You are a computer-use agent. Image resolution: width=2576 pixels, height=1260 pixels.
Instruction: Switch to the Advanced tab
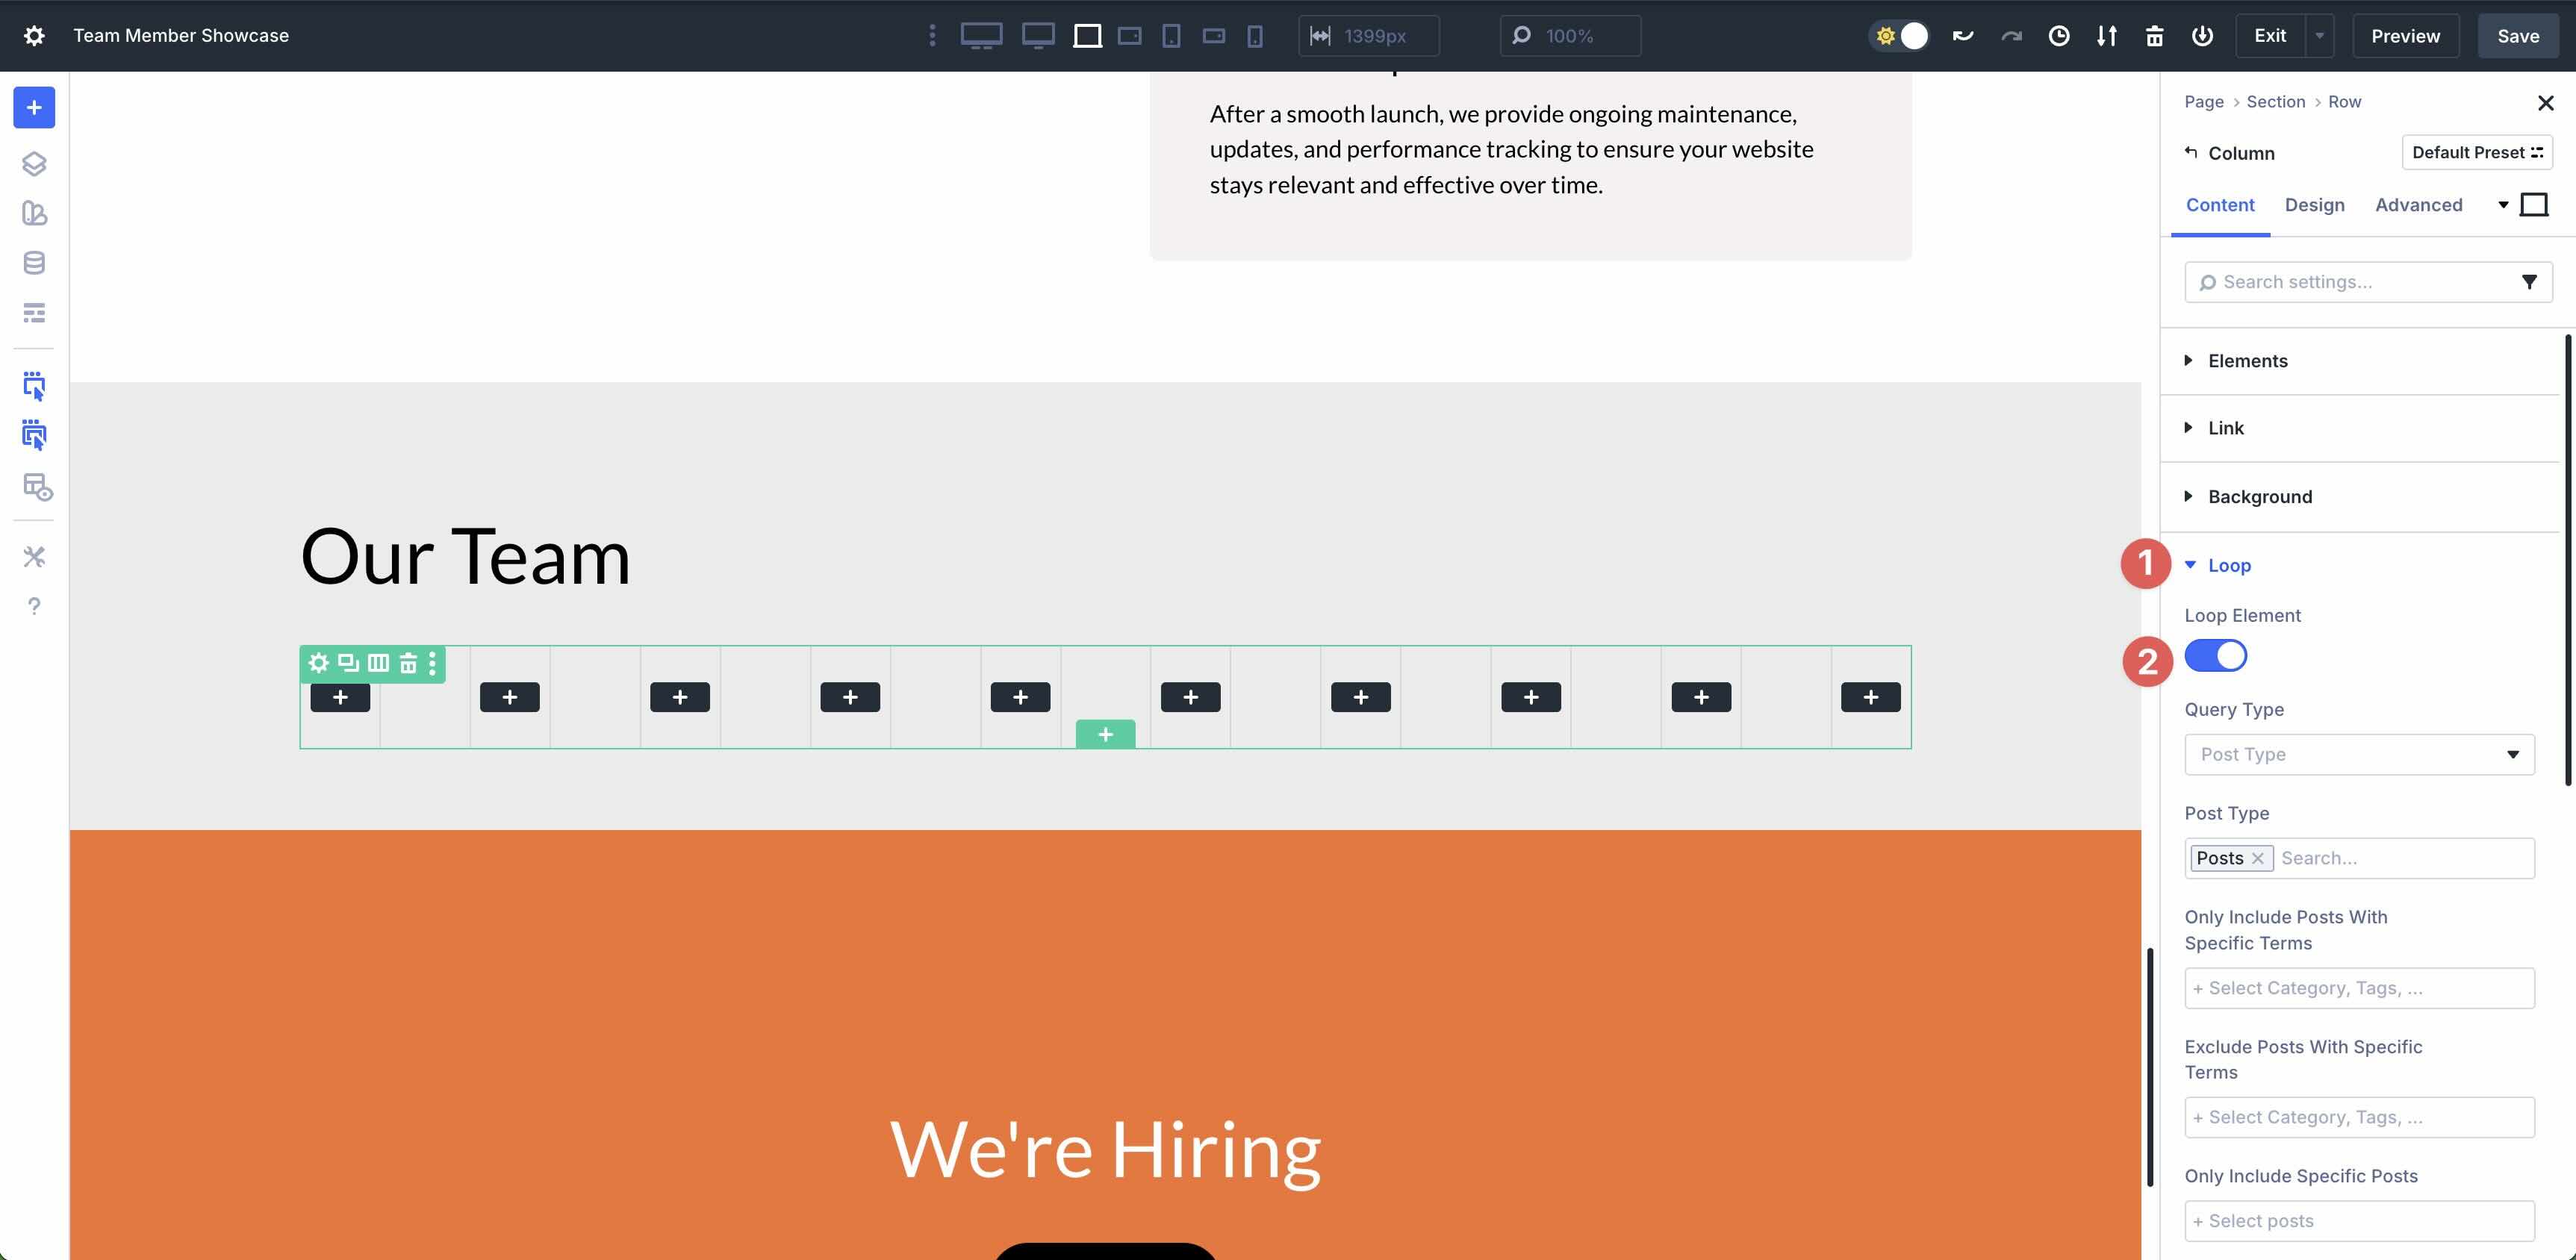coord(2418,204)
